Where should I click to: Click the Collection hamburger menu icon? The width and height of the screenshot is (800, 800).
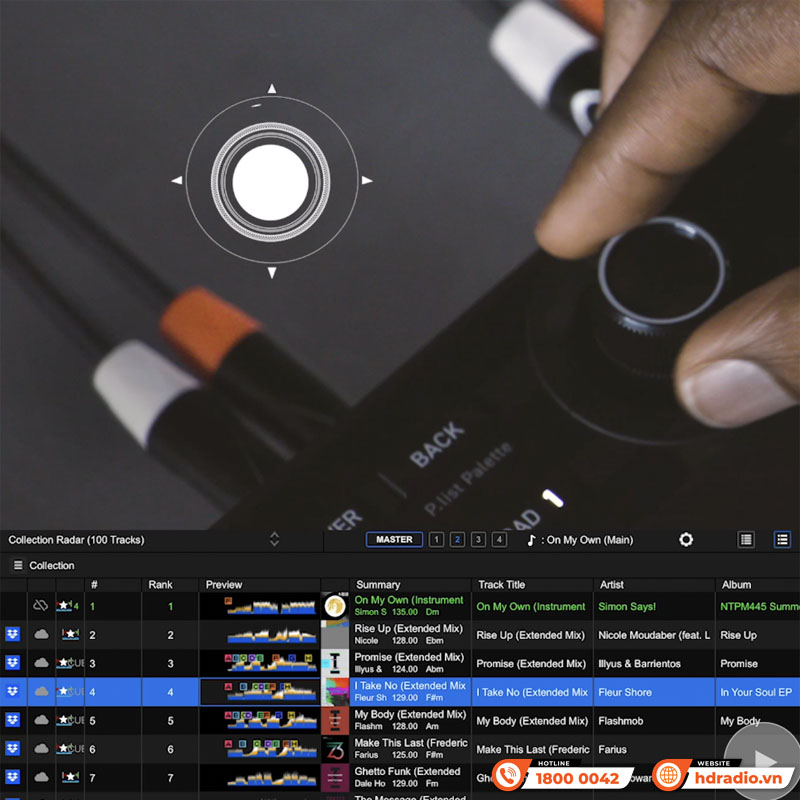(17, 566)
